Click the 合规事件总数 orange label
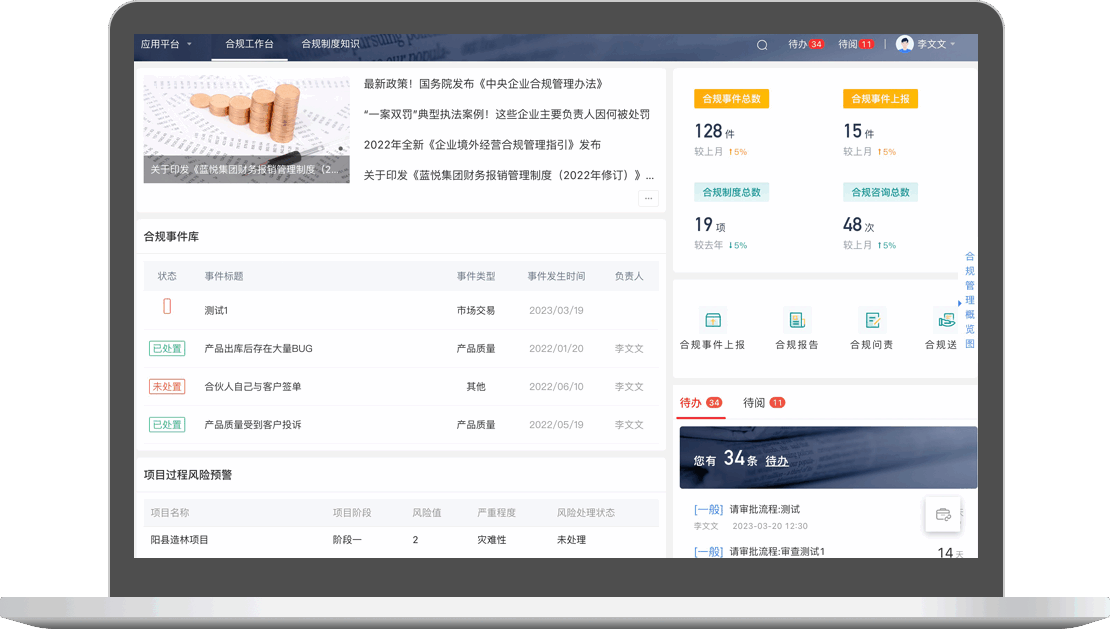 point(731,99)
